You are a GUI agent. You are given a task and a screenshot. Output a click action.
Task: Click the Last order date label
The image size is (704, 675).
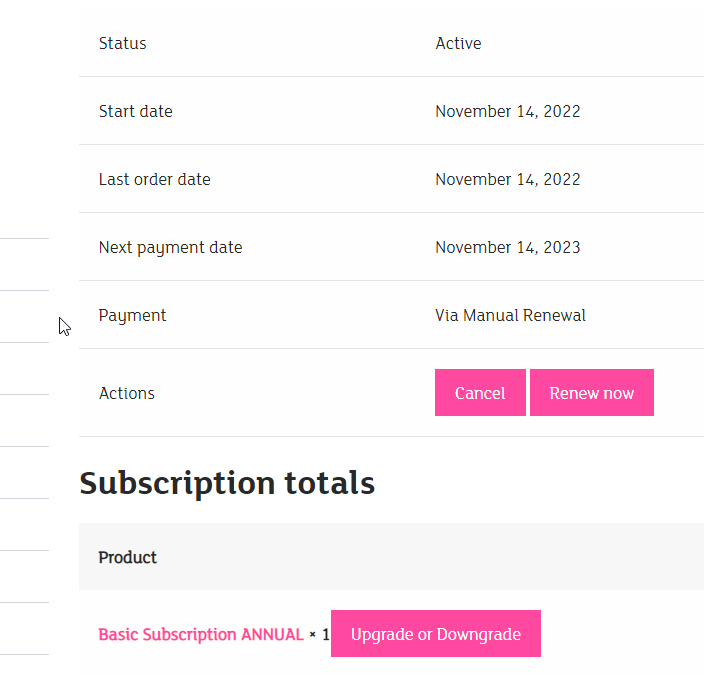point(154,179)
